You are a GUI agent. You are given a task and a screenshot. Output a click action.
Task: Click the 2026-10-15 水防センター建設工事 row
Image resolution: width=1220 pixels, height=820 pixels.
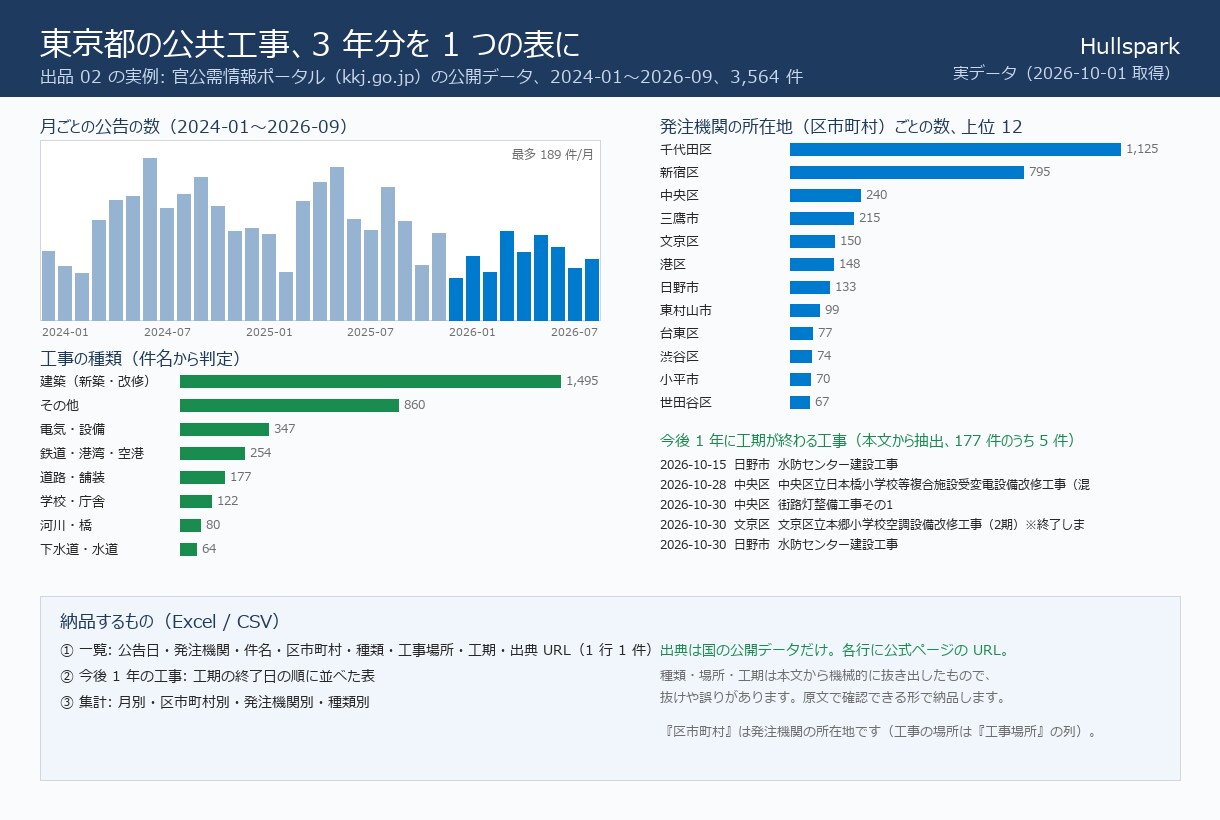[x=779, y=464]
